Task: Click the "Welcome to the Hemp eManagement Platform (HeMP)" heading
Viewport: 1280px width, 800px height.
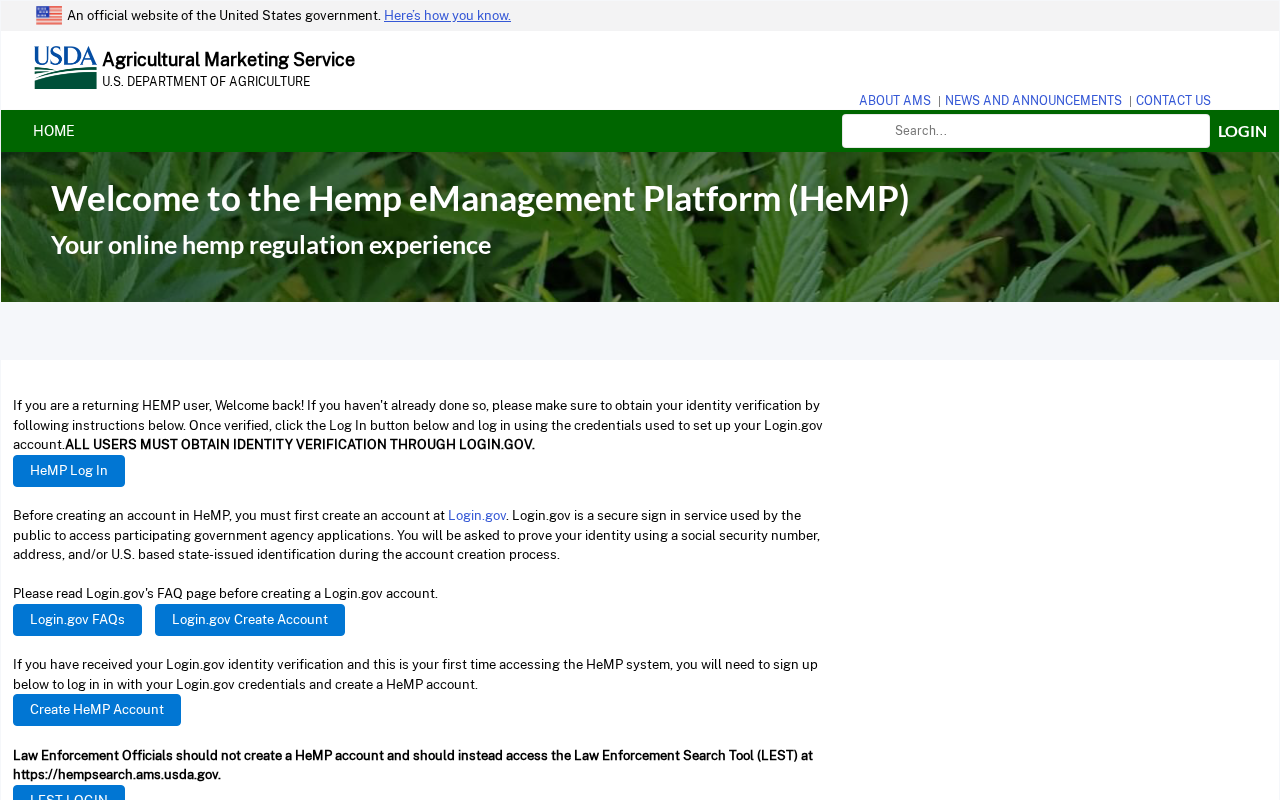Action: pos(480,198)
